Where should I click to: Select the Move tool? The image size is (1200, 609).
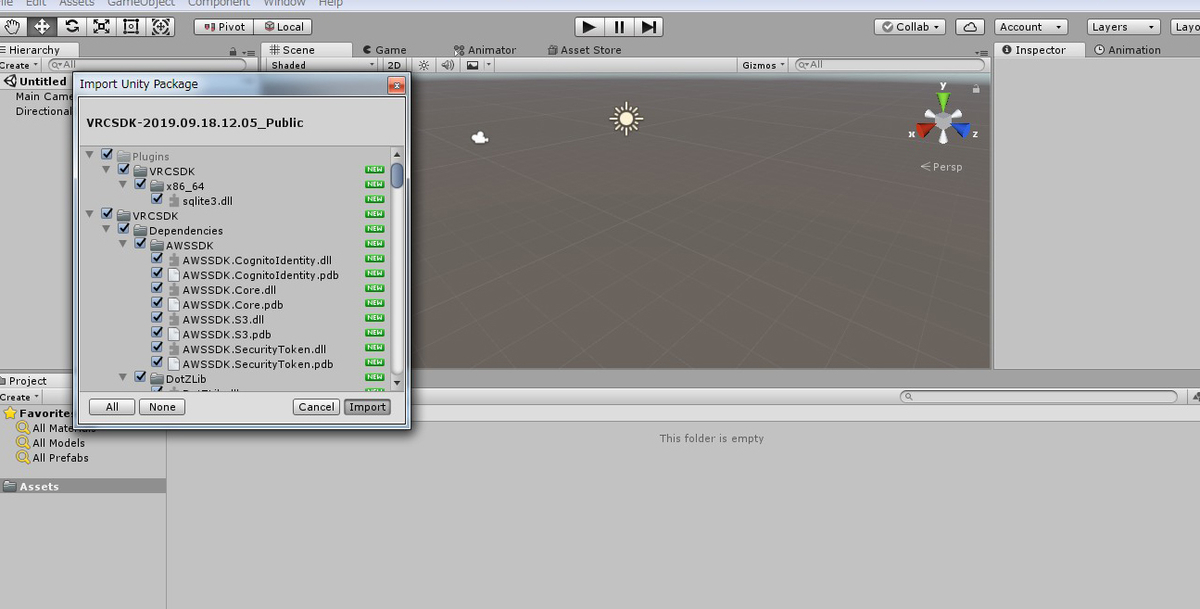pos(41,27)
